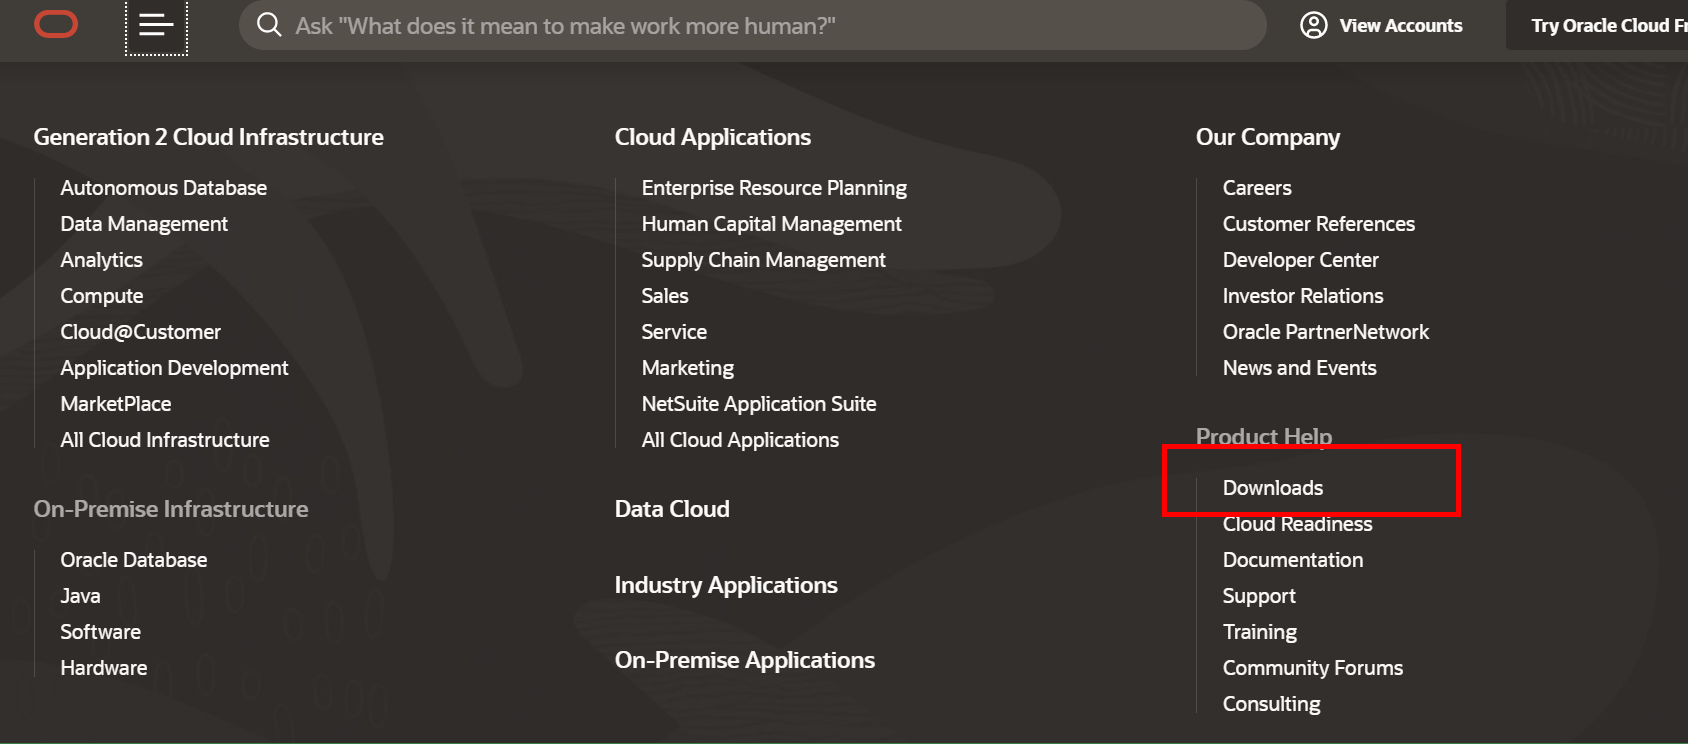Open the MarketPlace link

point(116,404)
